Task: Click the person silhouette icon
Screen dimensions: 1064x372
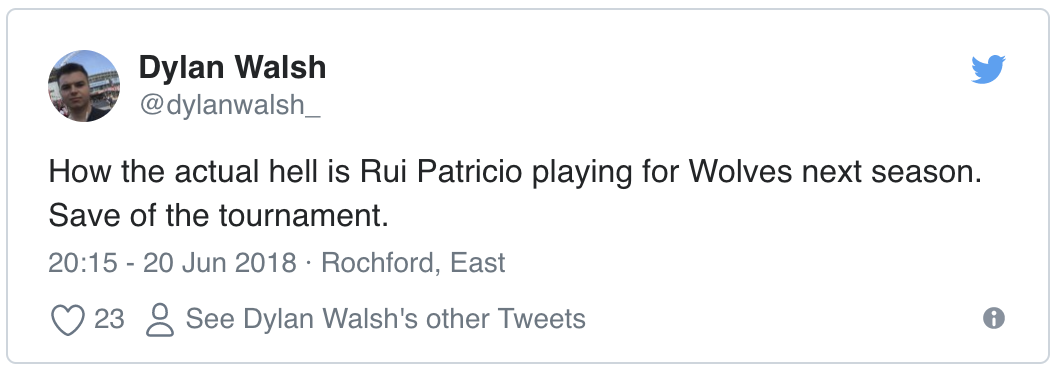Action: (160, 319)
